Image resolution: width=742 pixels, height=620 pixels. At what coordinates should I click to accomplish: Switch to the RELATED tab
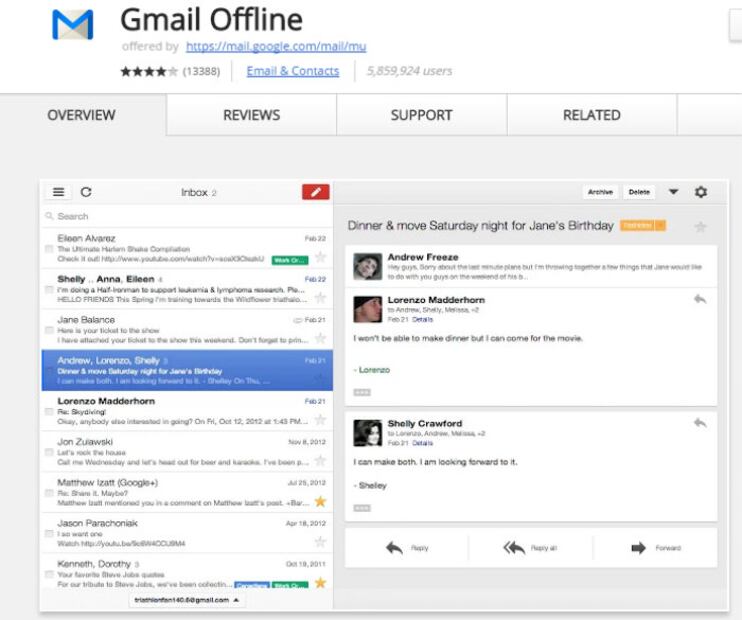click(x=592, y=115)
